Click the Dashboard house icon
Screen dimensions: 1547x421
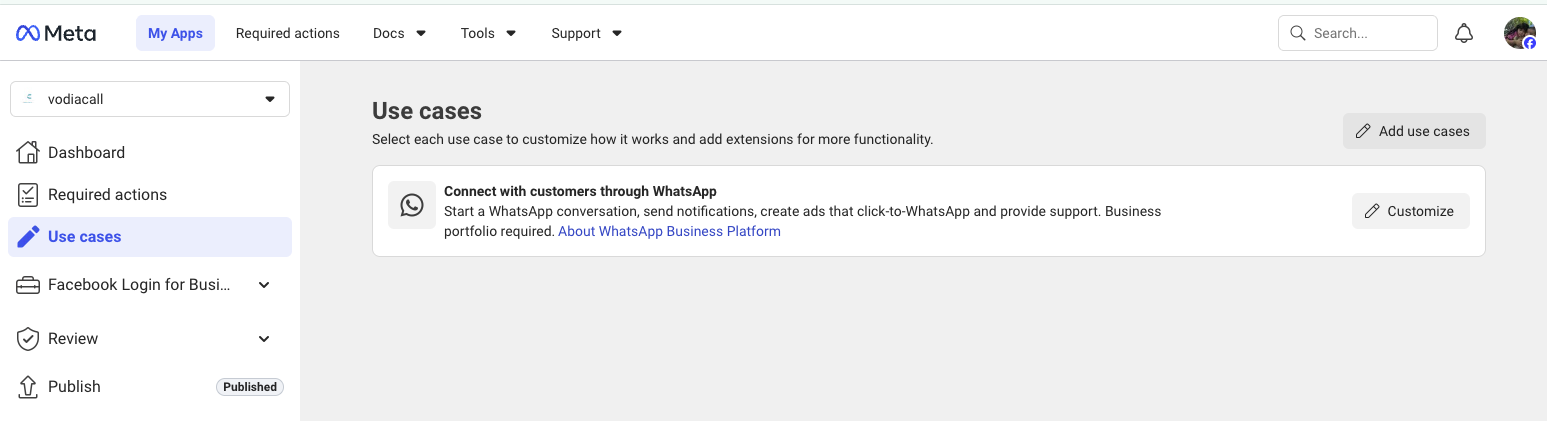[28, 152]
